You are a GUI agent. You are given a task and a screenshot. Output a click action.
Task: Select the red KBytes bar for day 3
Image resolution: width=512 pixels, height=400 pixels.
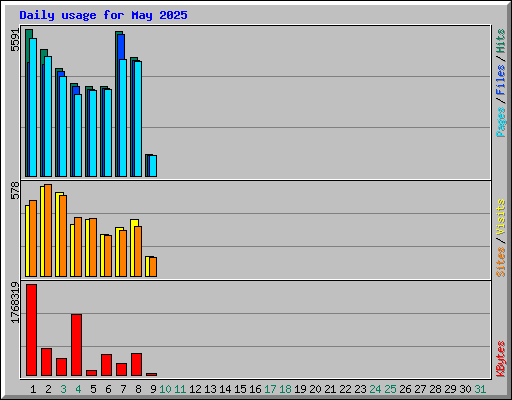pos(62,367)
